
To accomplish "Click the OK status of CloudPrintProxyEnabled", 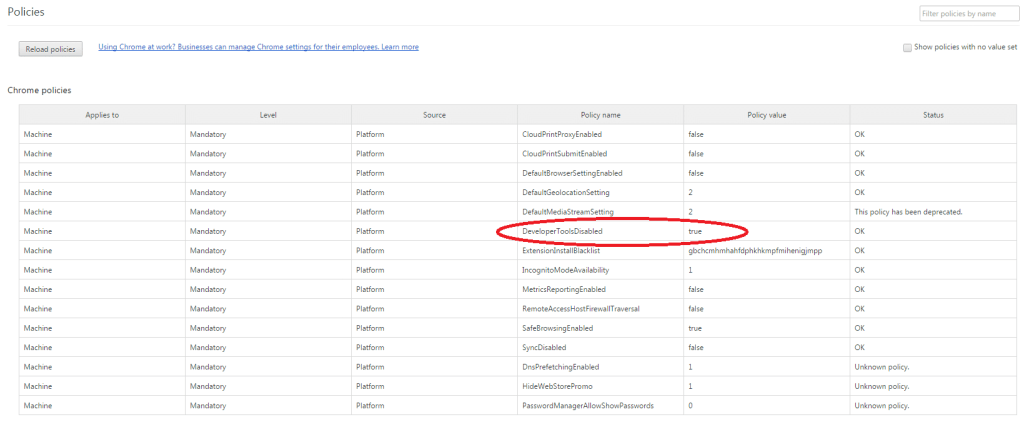I will pos(859,134).
